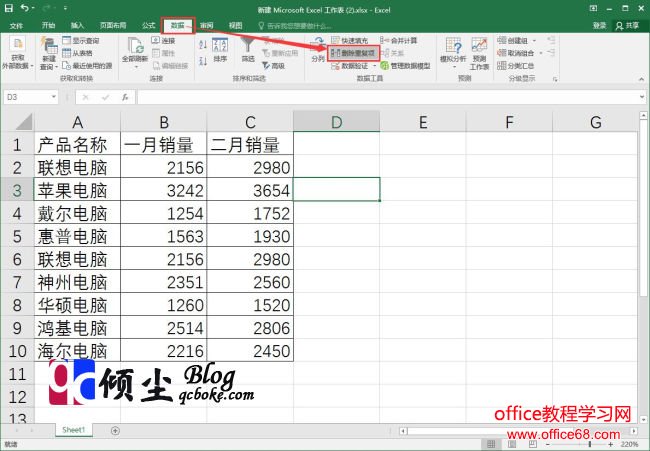Switch to the 页面布局 (Page Layout) tab
Screen dimensions: 650x451
[x=113, y=26]
